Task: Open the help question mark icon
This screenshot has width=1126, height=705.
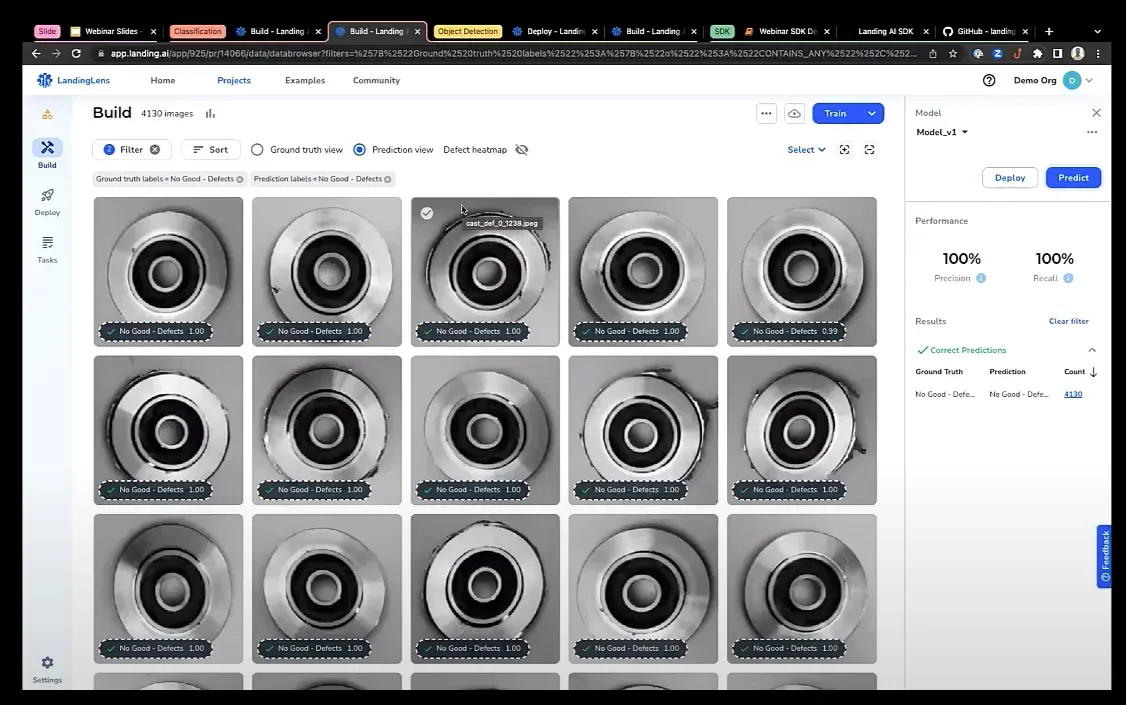Action: [989, 80]
